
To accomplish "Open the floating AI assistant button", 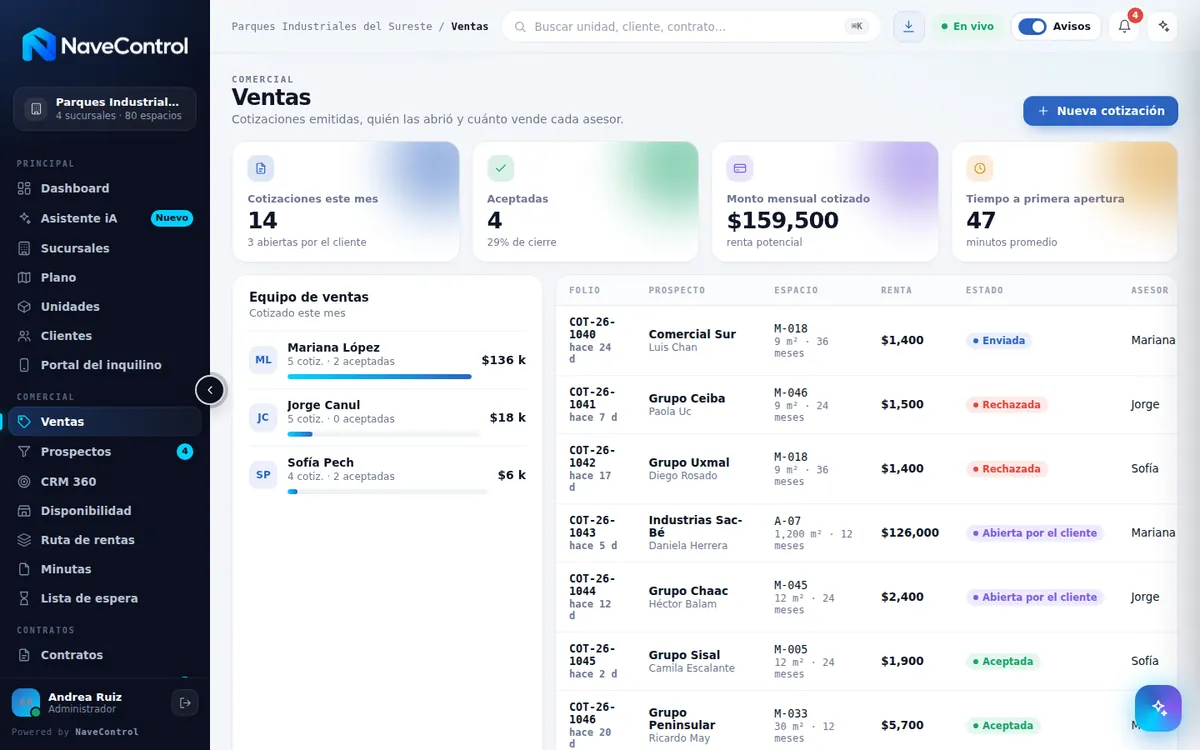I will click(1159, 709).
